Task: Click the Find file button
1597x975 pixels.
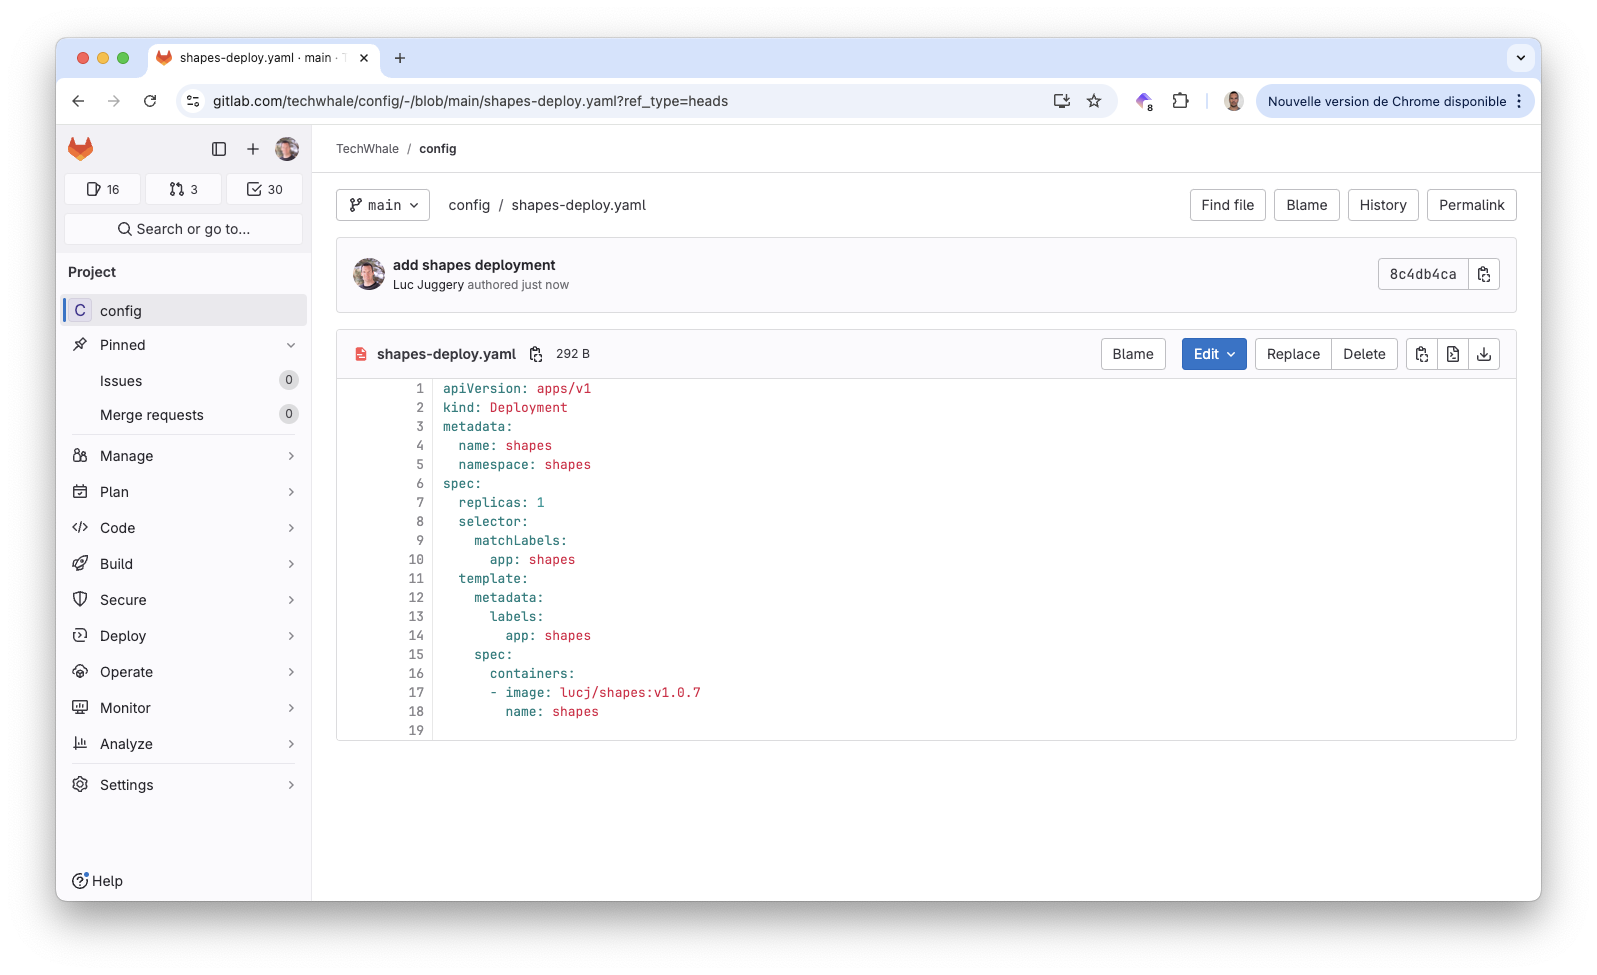Action: [x=1227, y=205]
